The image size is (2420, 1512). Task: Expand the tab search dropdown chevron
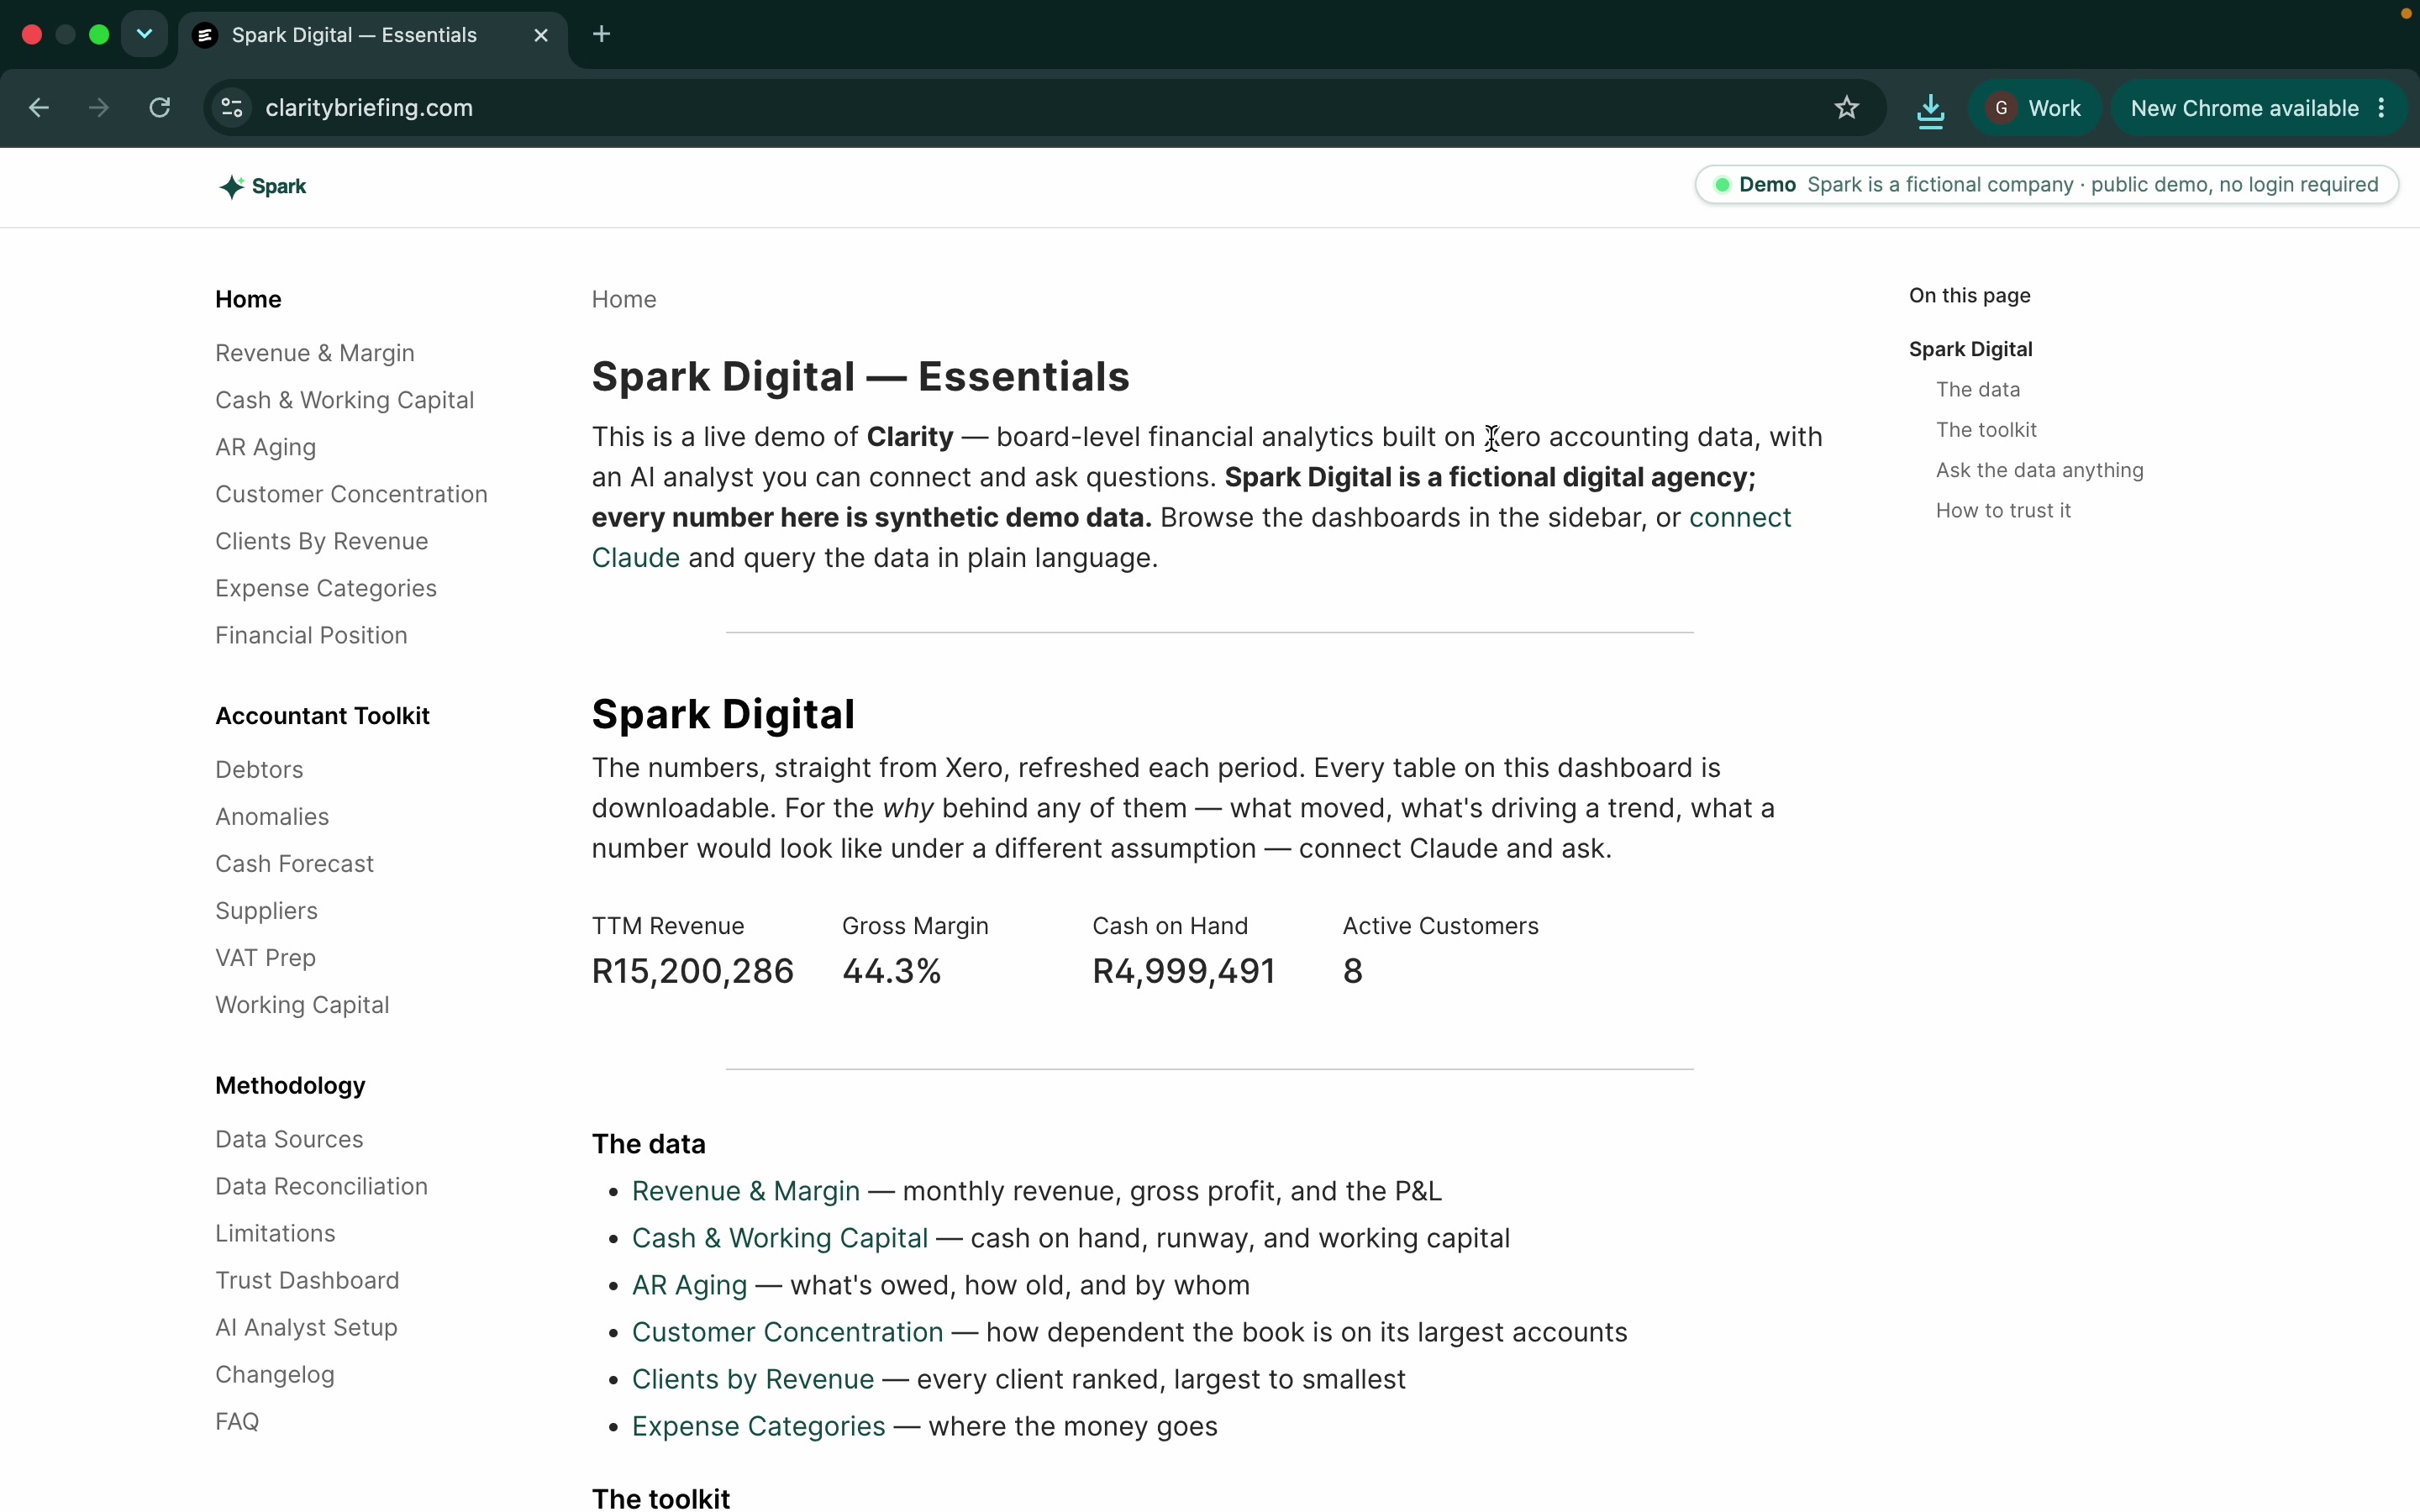point(144,35)
